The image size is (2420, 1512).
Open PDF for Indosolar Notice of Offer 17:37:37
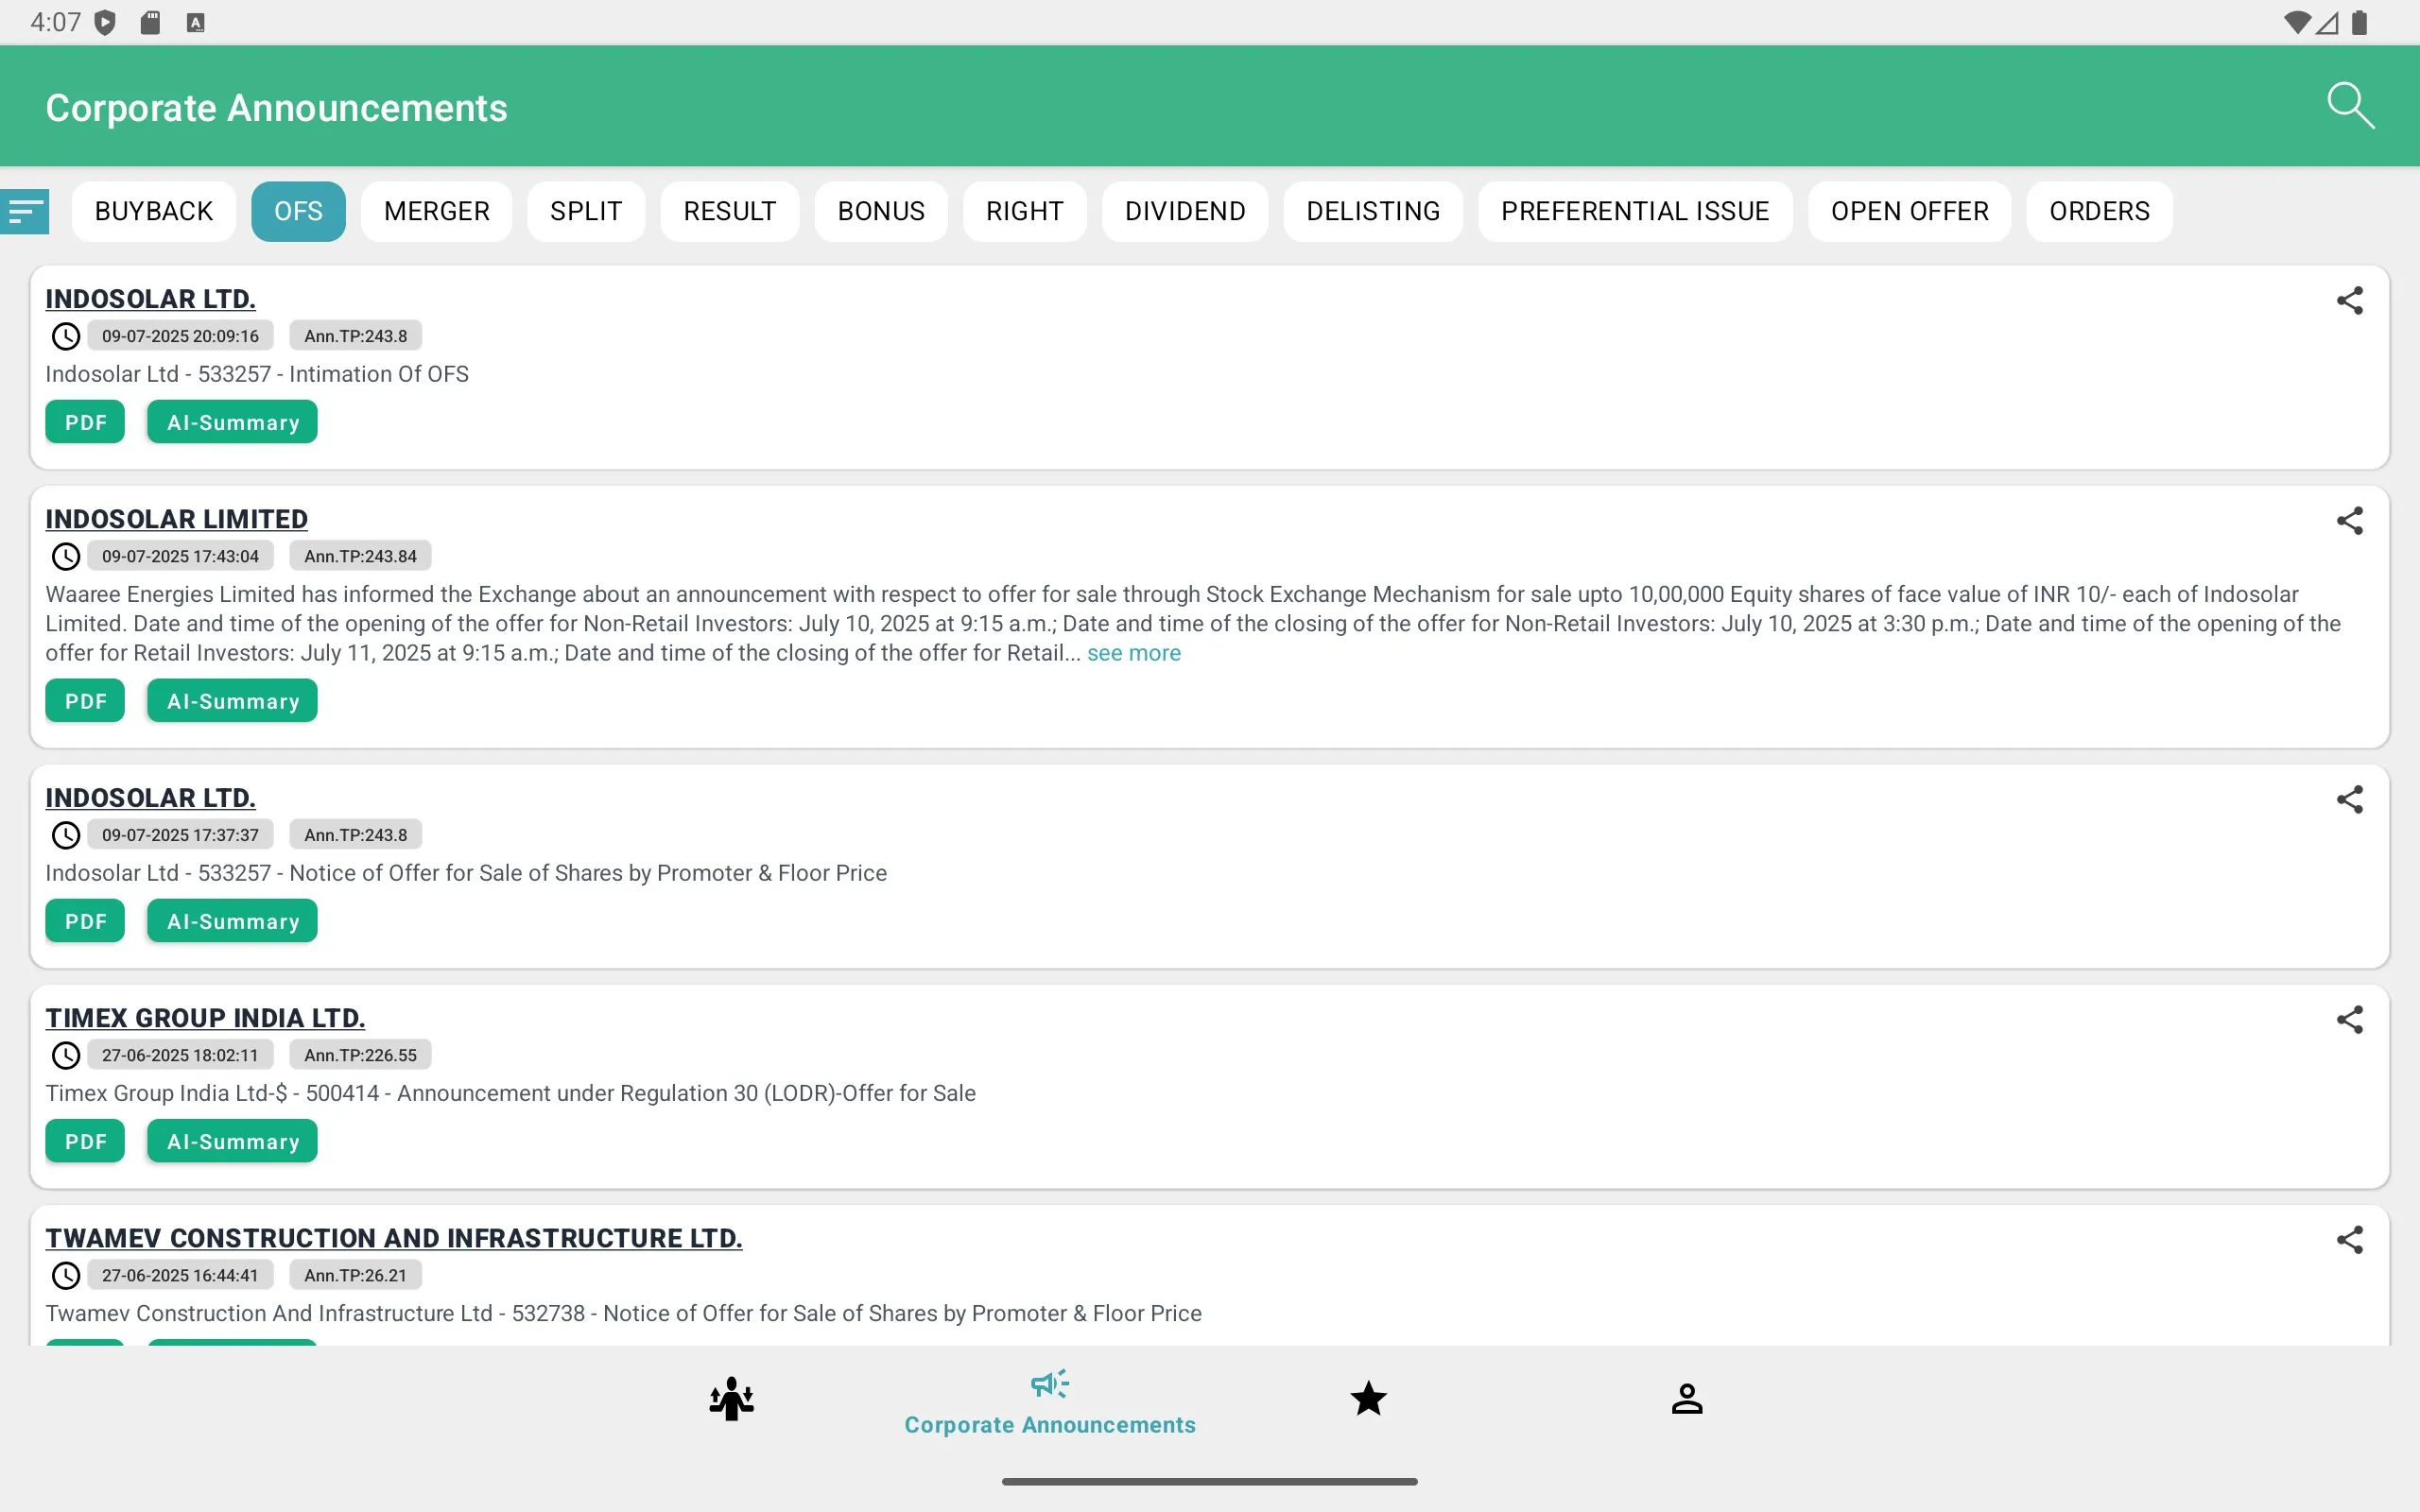click(x=85, y=921)
